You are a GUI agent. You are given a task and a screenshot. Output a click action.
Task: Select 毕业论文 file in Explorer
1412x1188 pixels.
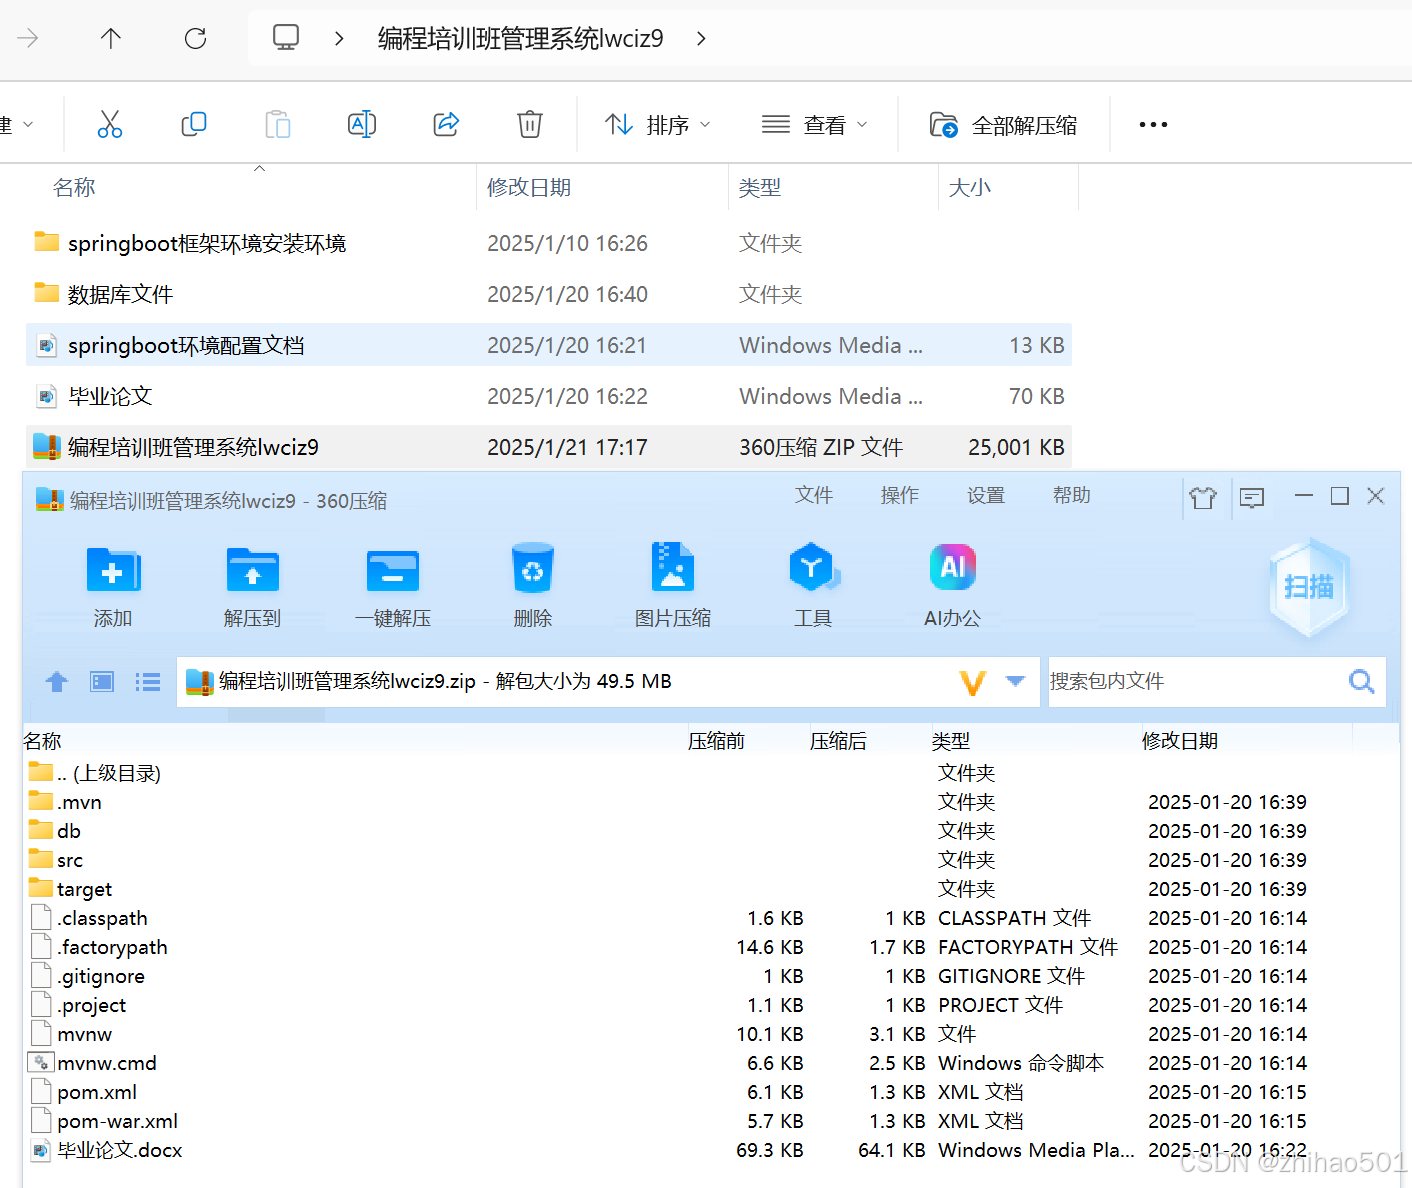point(548,396)
